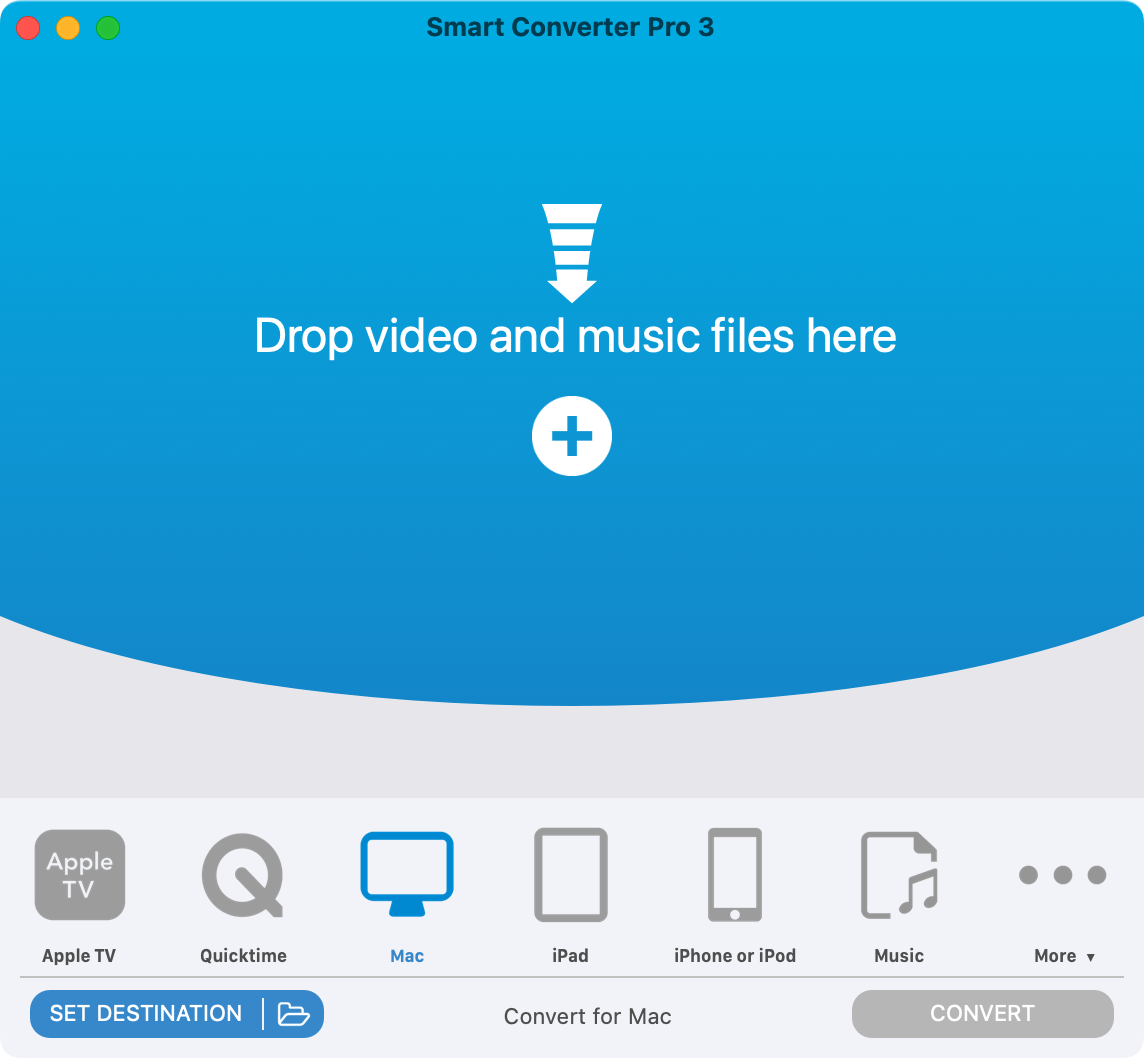Switch to the Mac label tab
Image resolution: width=1144 pixels, height=1058 pixels.
click(407, 956)
